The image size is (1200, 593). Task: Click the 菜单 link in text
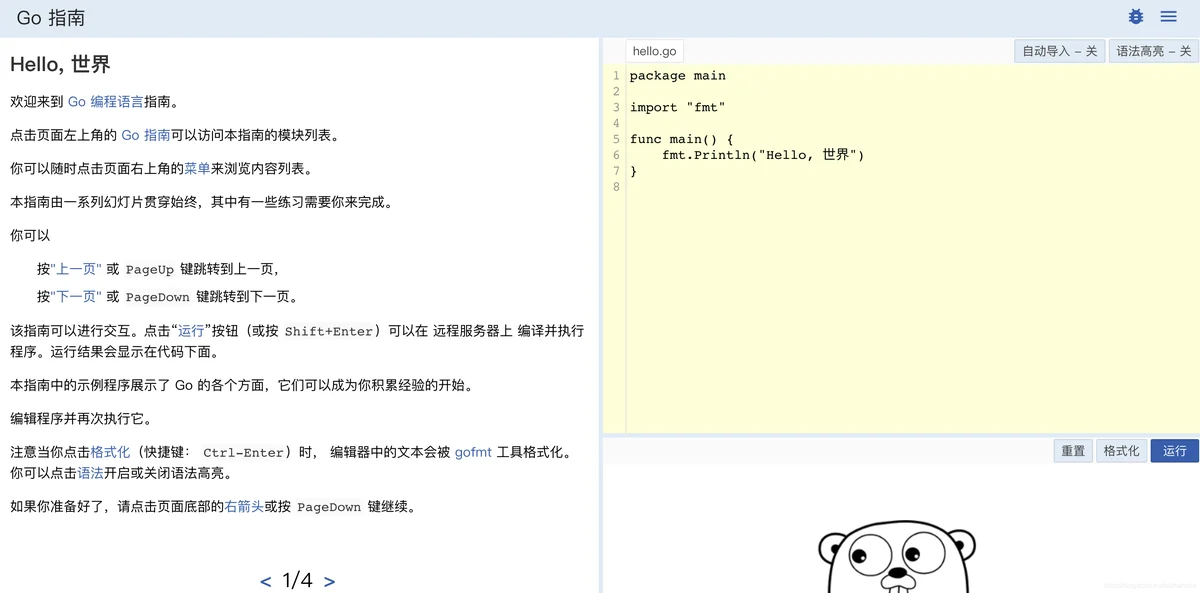[197, 169]
